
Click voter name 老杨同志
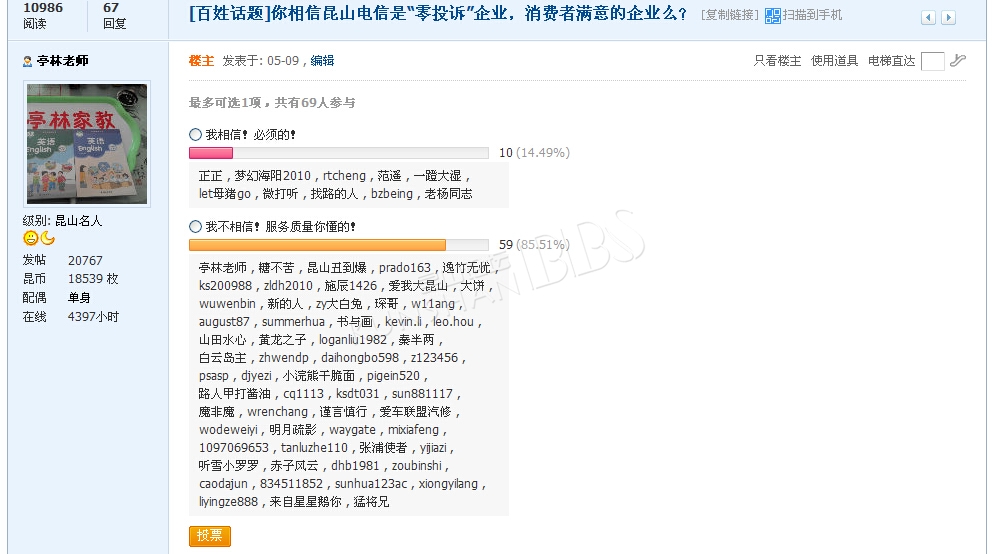click(448, 194)
